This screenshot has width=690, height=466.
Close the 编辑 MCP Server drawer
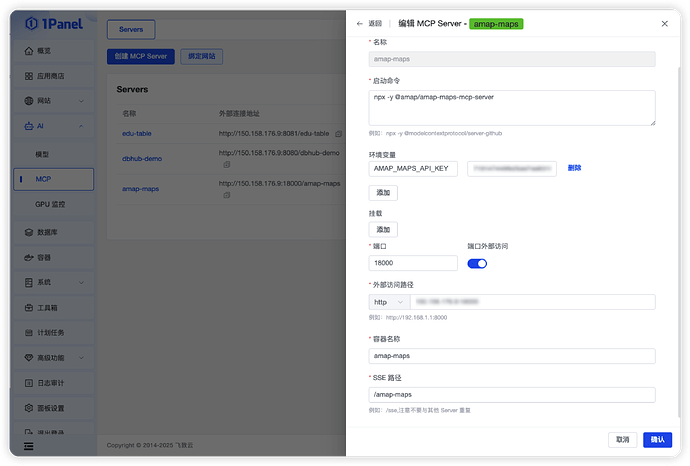click(x=664, y=24)
